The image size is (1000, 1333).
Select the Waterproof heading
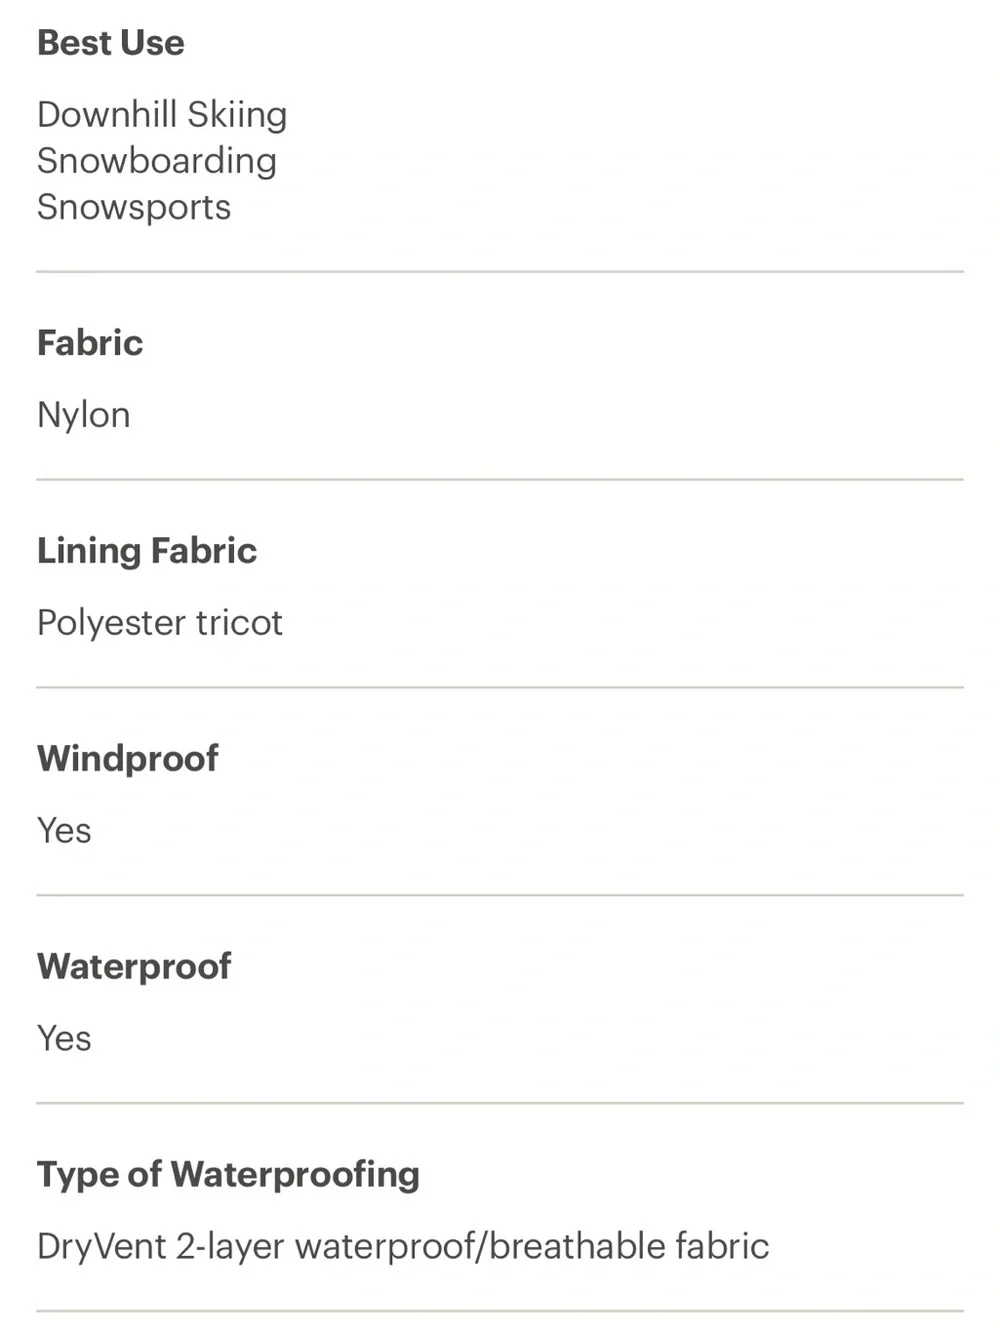(134, 967)
